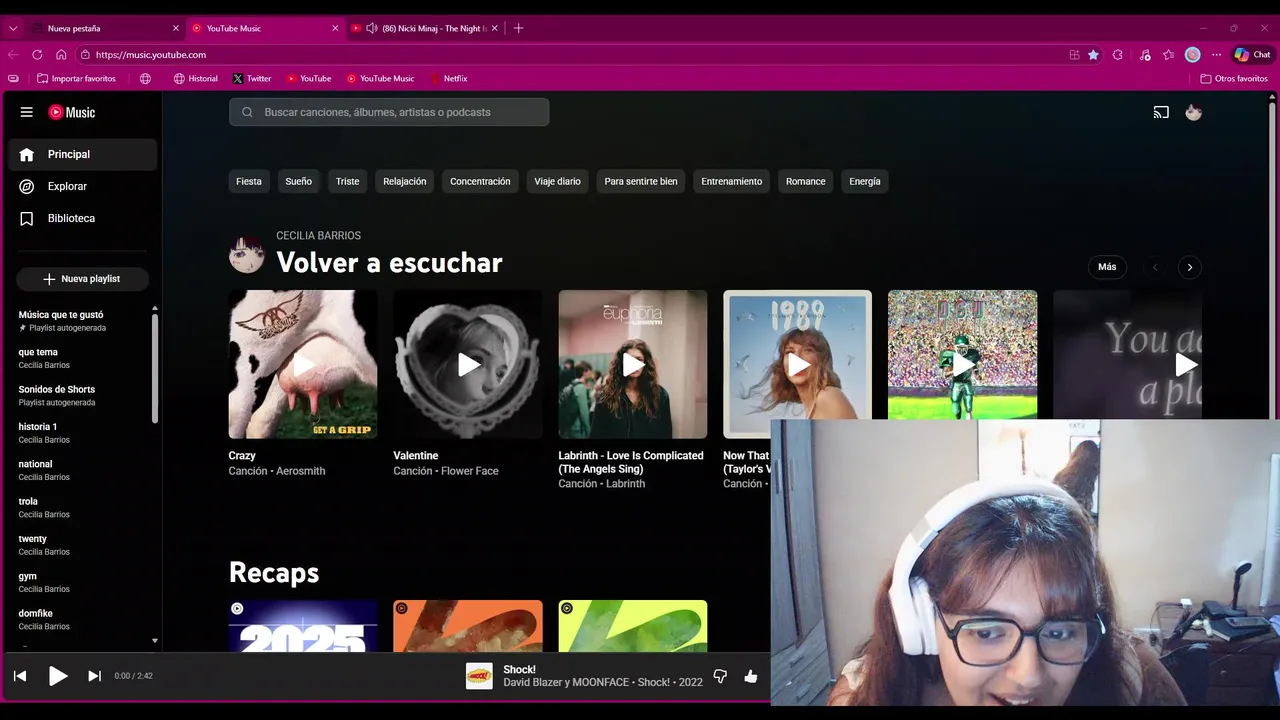Toggle the favorite star for this page
The image size is (1280, 720).
(1093, 55)
